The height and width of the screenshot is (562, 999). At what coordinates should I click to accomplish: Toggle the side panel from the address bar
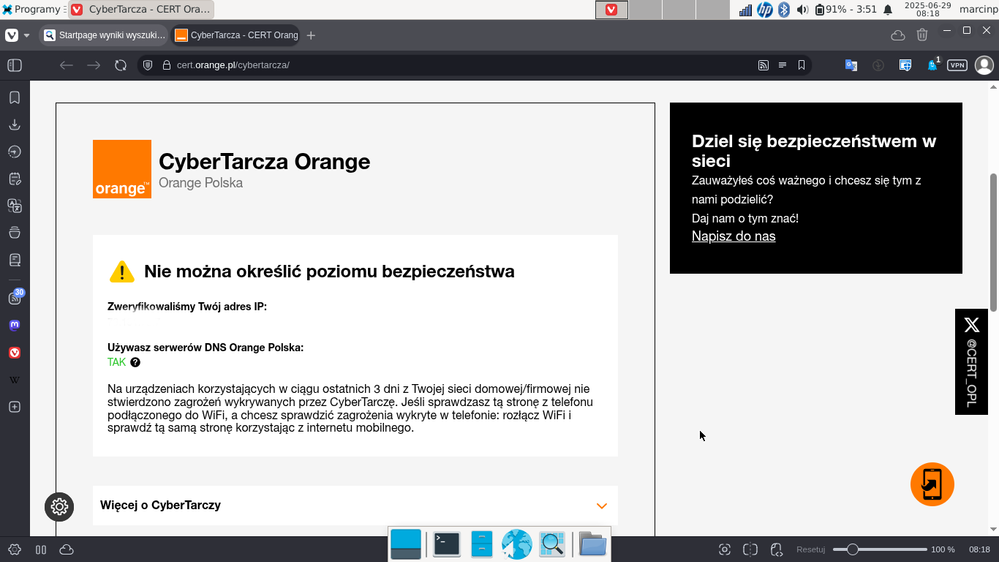pyautogui.click(x=15, y=65)
